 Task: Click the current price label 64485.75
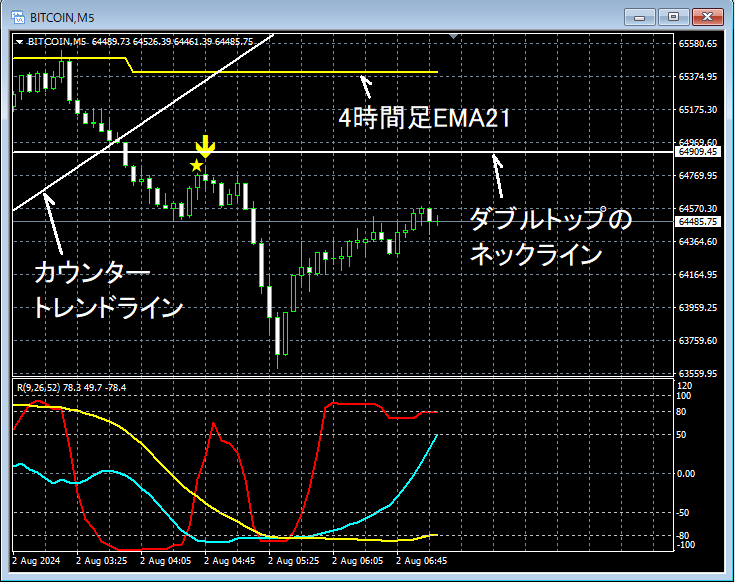[698, 222]
